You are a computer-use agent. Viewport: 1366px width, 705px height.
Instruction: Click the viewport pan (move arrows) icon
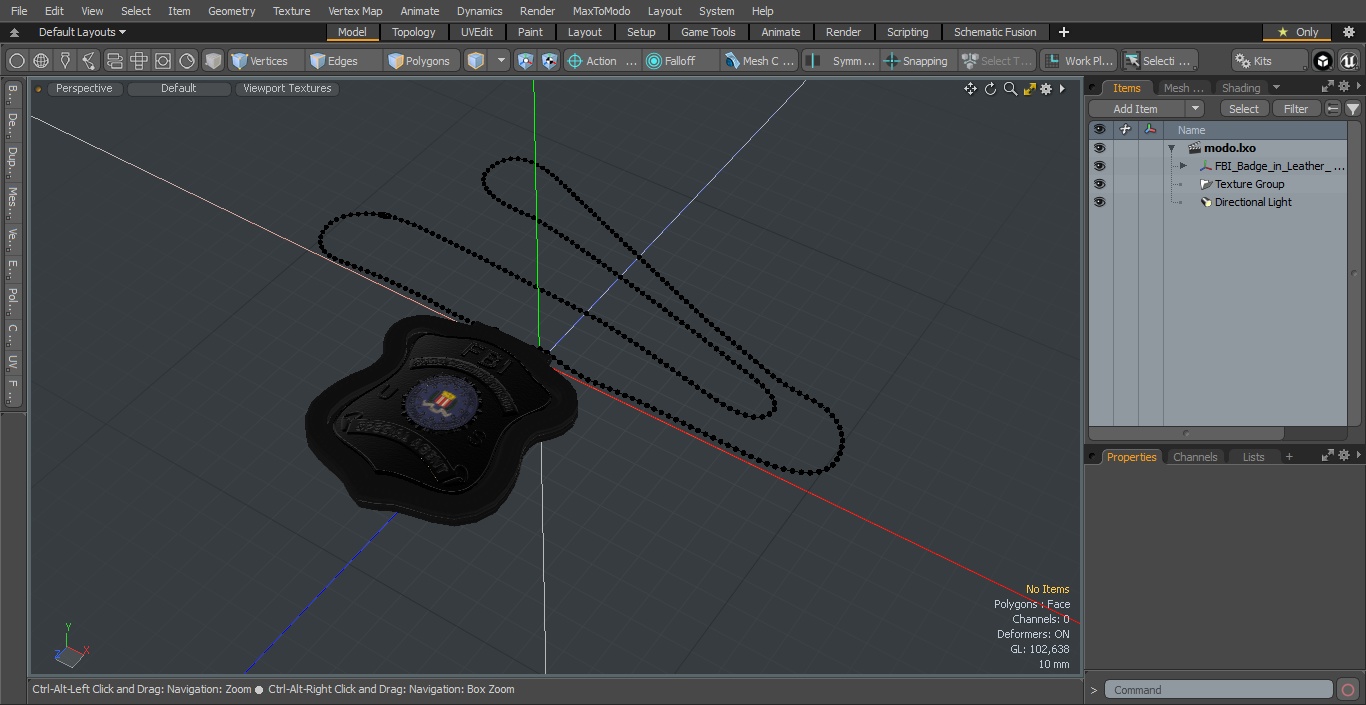pyautogui.click(x=970, y=89)
